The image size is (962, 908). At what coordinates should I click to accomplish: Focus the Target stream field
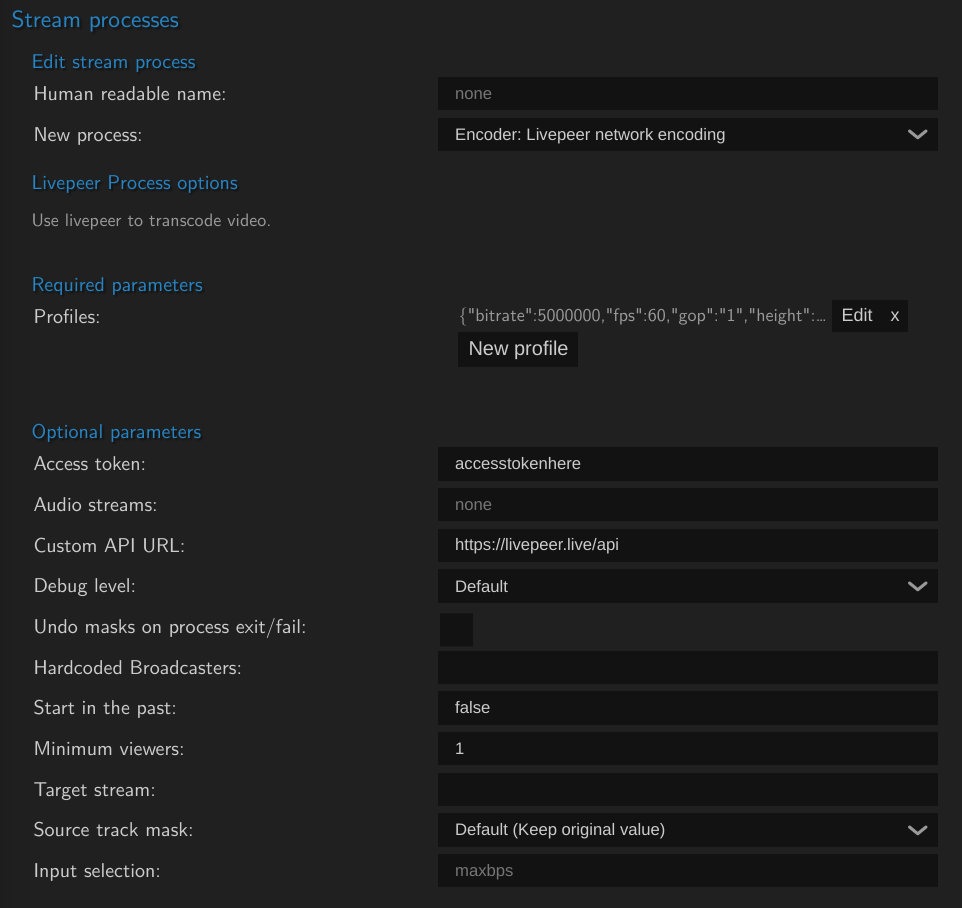click(x=687, y=789)
